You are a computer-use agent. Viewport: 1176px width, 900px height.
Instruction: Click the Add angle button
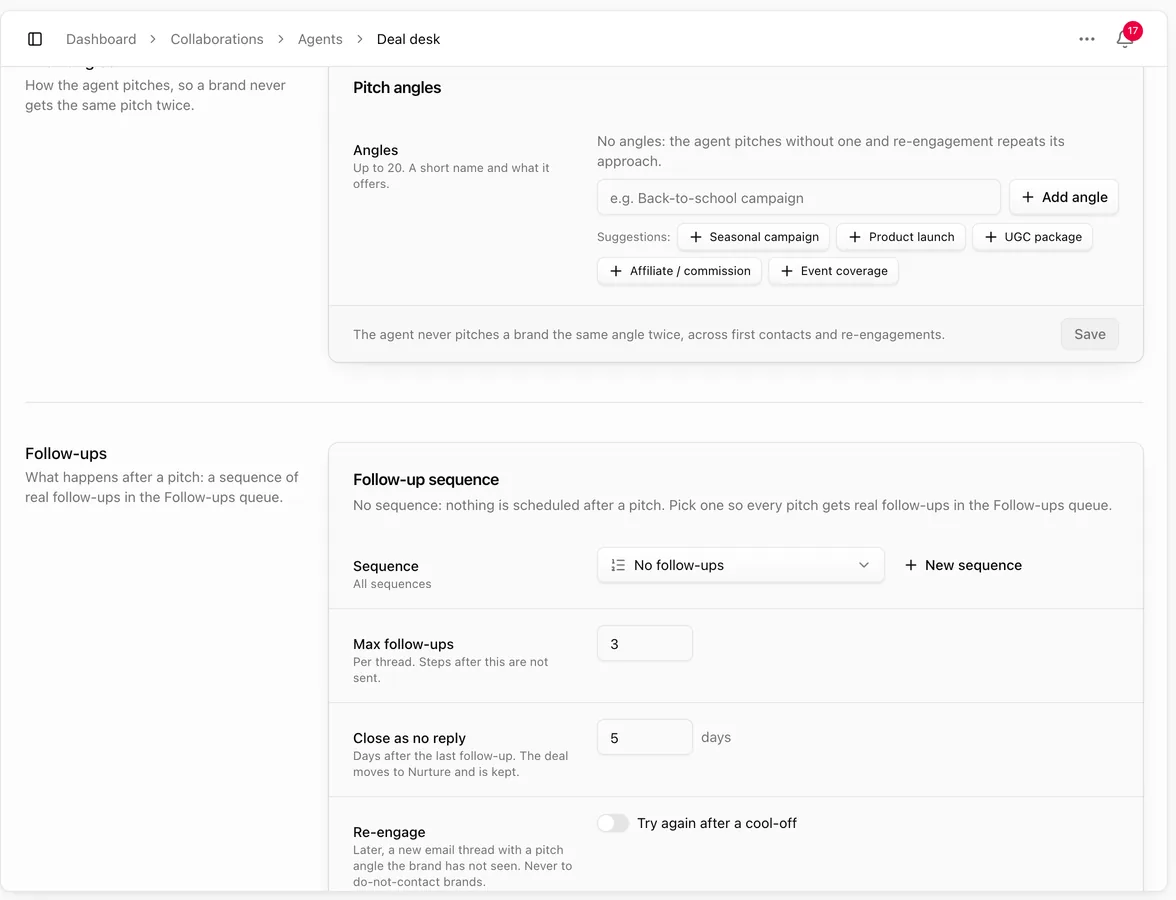[1064, 197]
